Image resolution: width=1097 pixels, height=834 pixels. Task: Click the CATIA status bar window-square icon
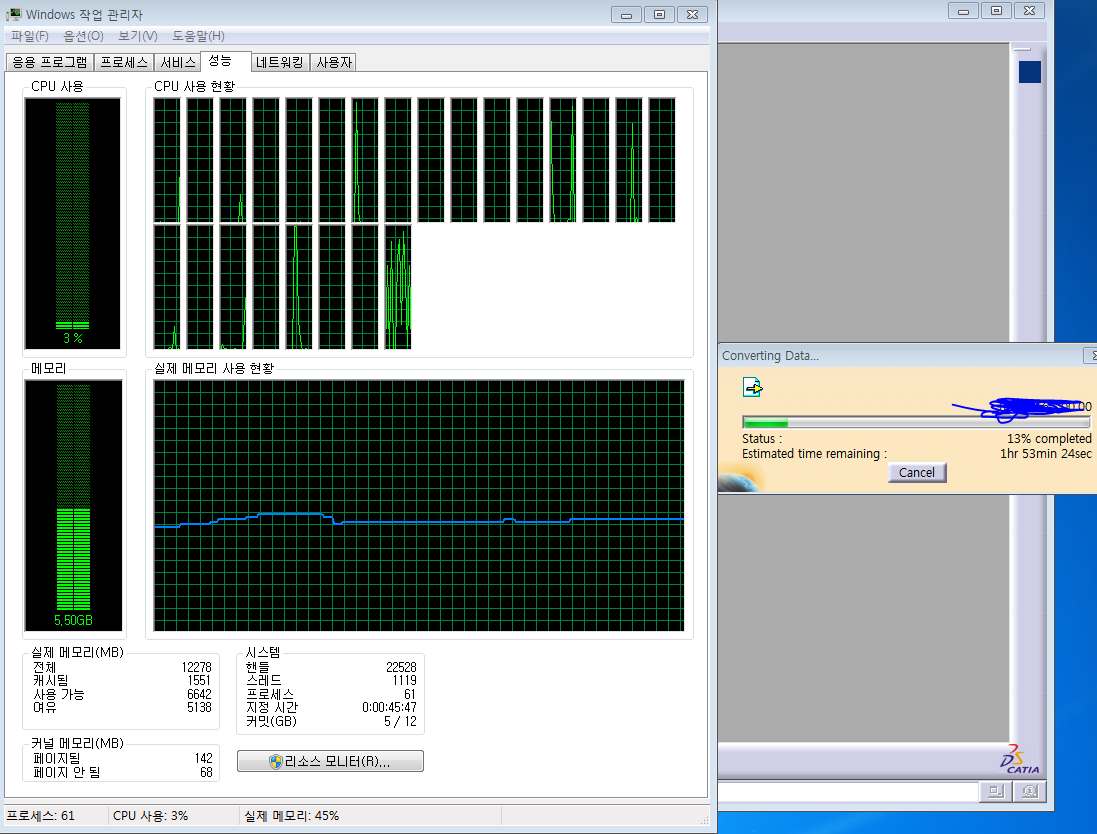pos(996,791)
